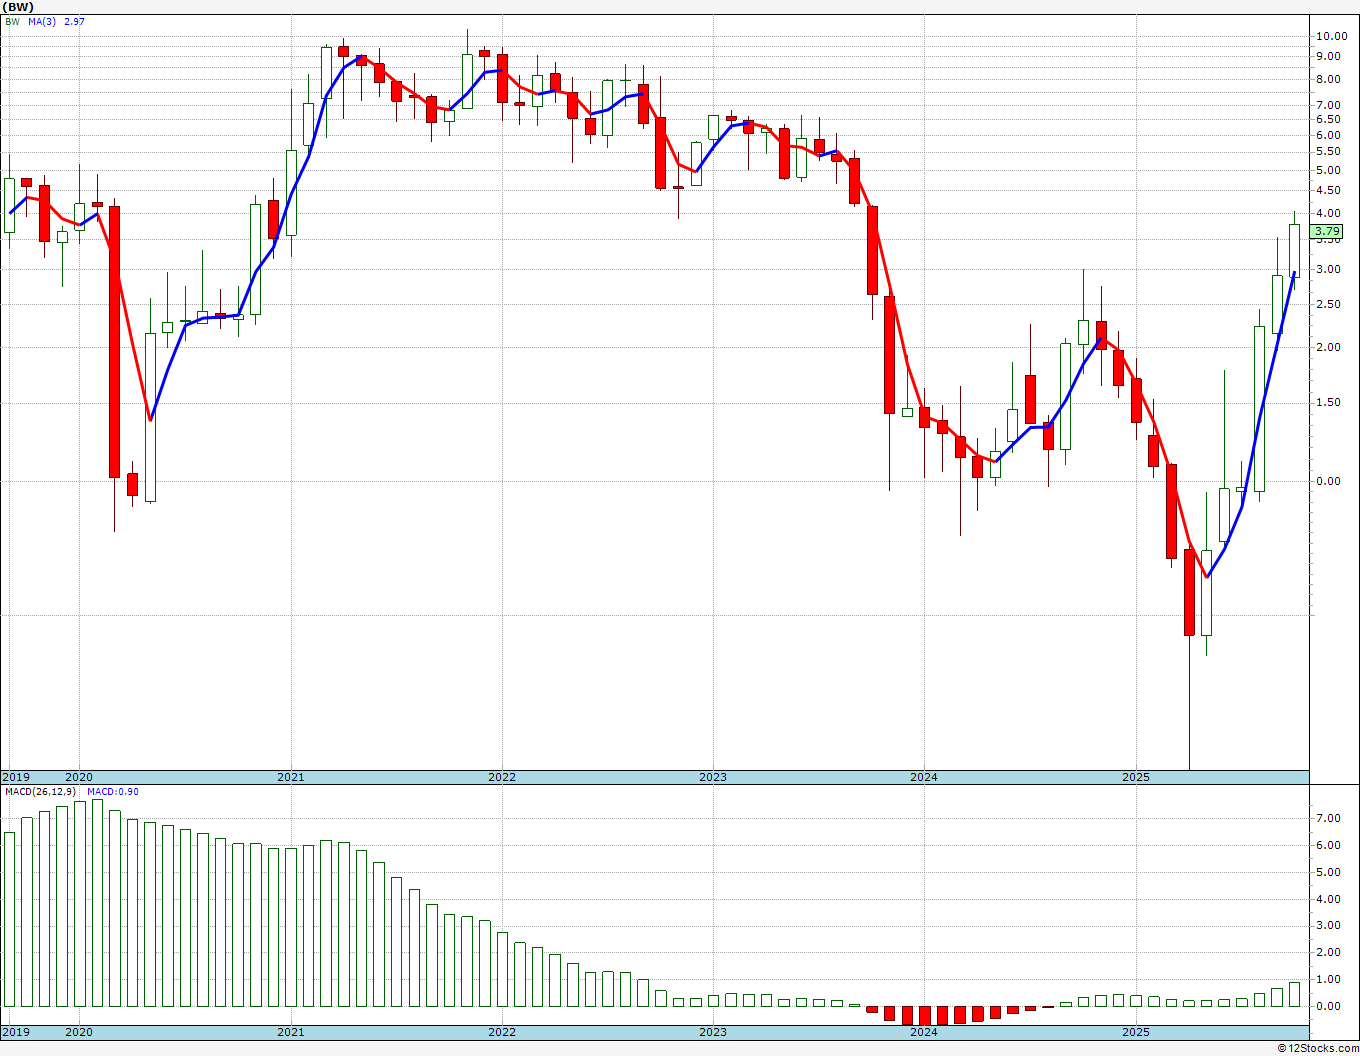The width and height of the screenshot is (1360, 1056).
Task: Click the highlighted 3.79 current price tag
Action: click(x=1327, y=232)
